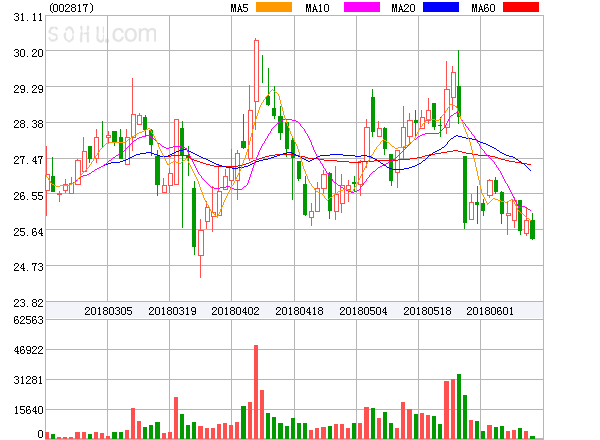
Task: Select the MA5 legend label
Action: click(x=239, y=8)
